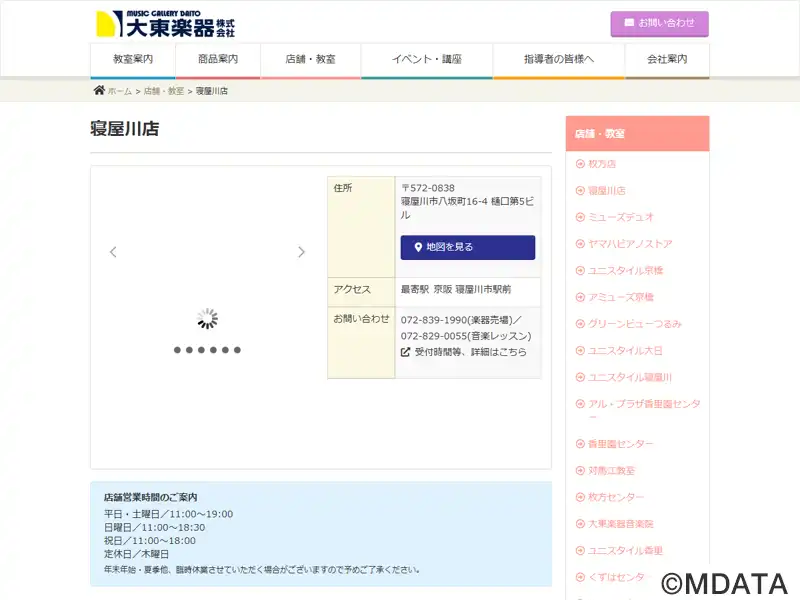
Task: Open the 教室案内 menu tab
Action: tap(133, 60)
